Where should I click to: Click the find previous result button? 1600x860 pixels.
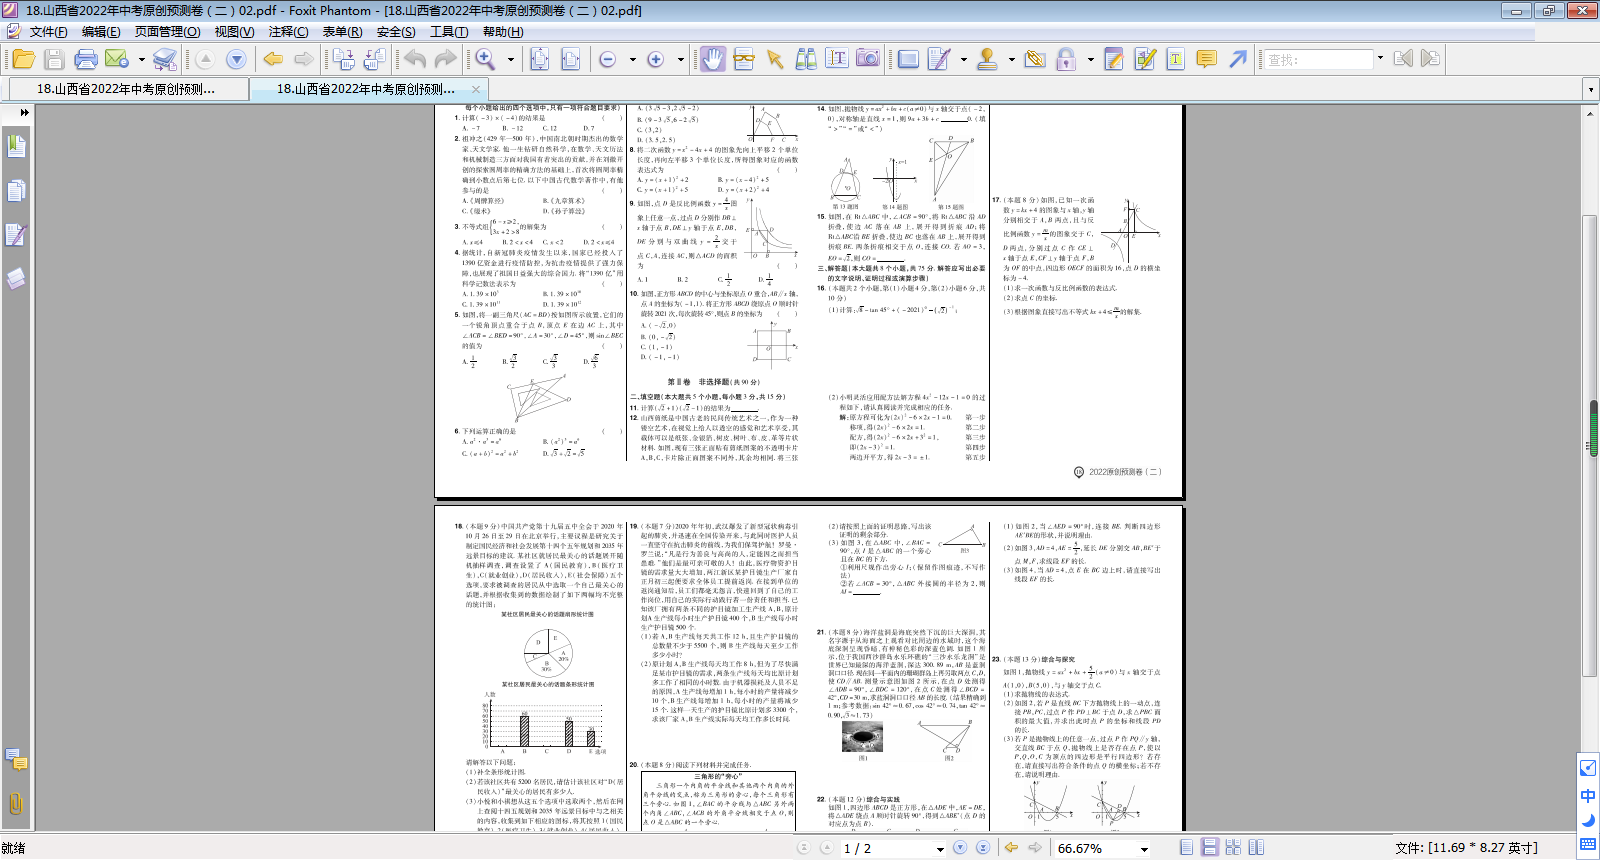pyautogui.click(x=1403, y=59)
